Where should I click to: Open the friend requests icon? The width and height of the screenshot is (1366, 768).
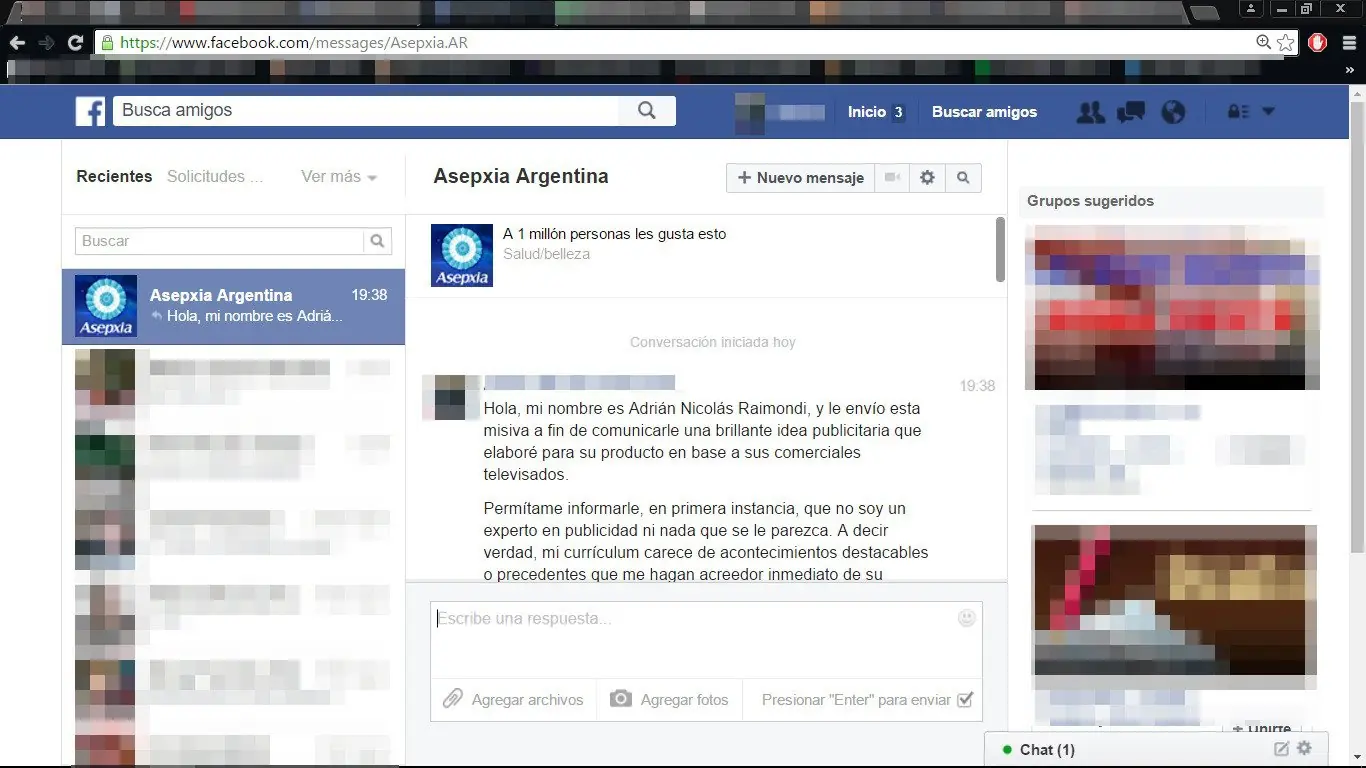tap(1090, 112)
